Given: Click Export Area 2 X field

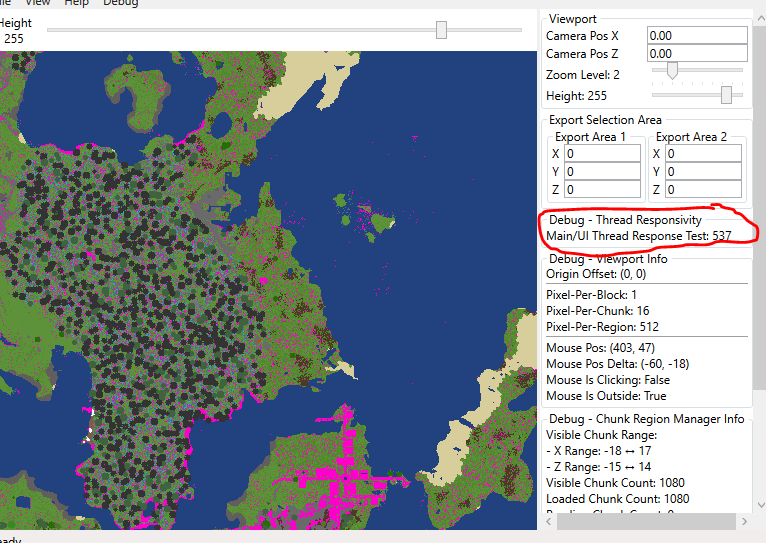Looking at the screenshot, I should (x=703, y=154).
